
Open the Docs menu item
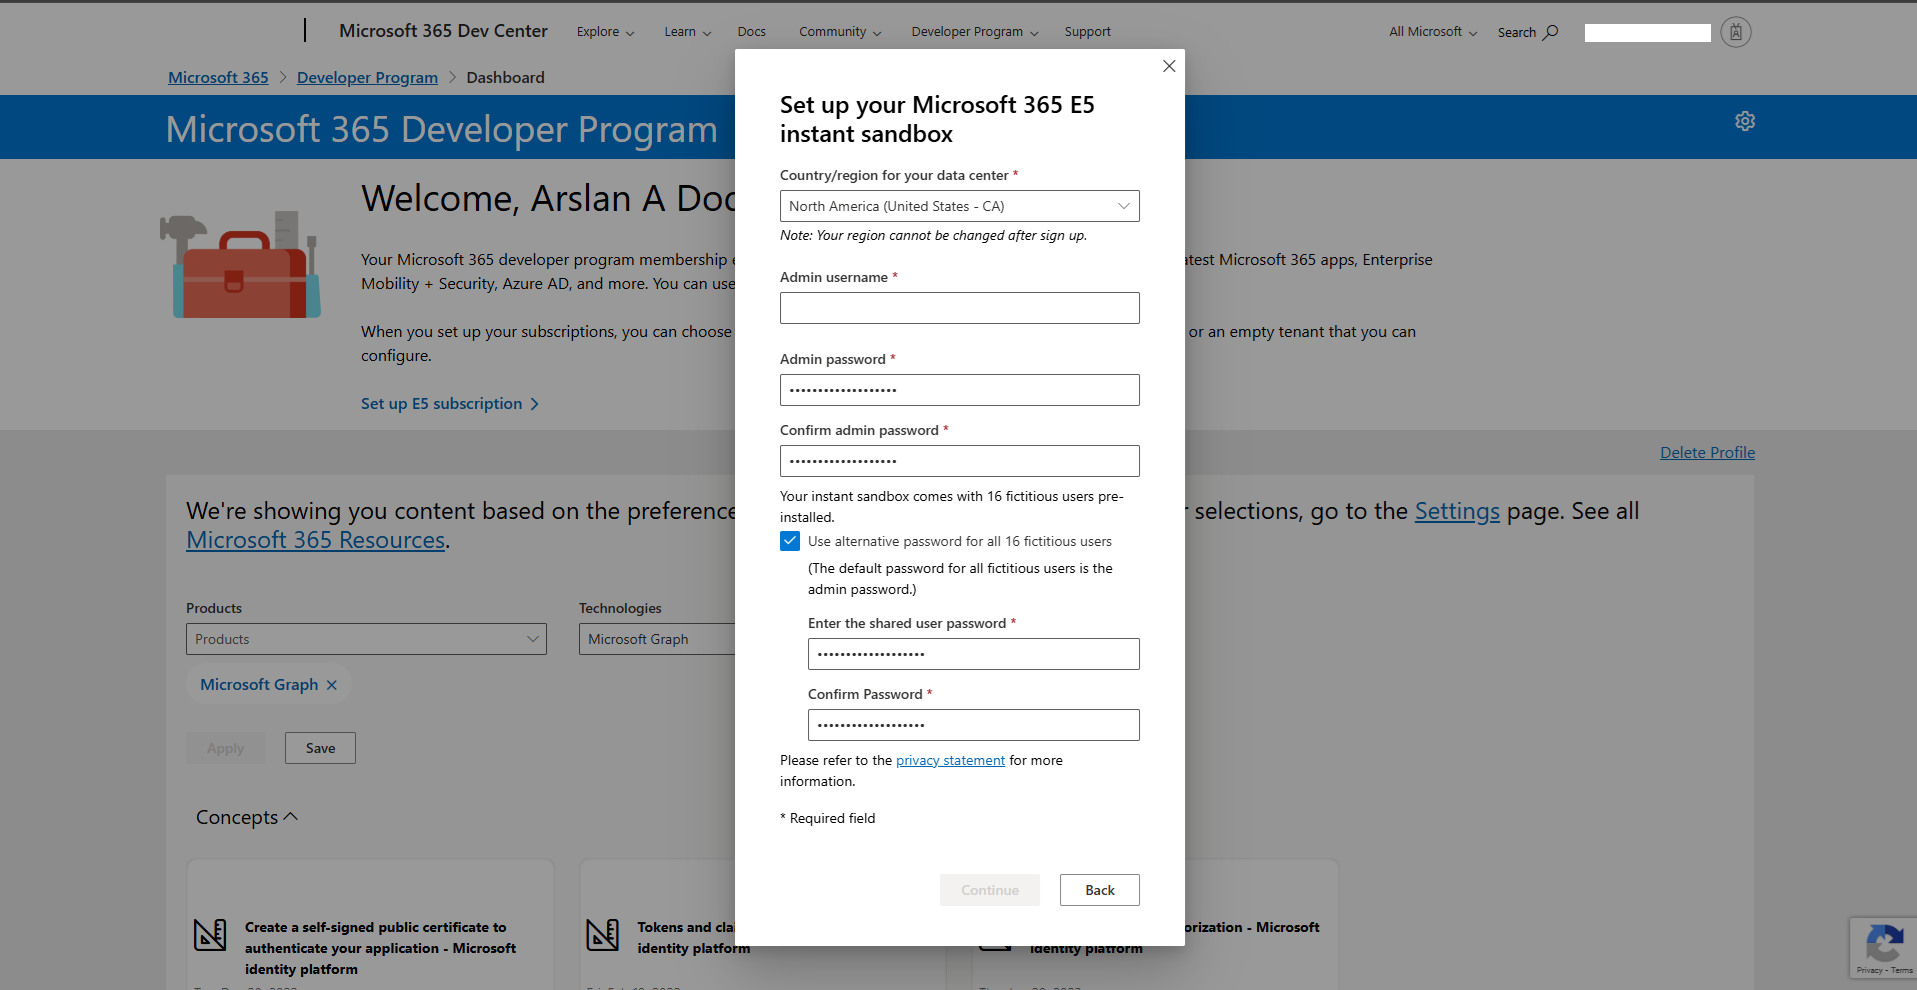pos(751,31)
